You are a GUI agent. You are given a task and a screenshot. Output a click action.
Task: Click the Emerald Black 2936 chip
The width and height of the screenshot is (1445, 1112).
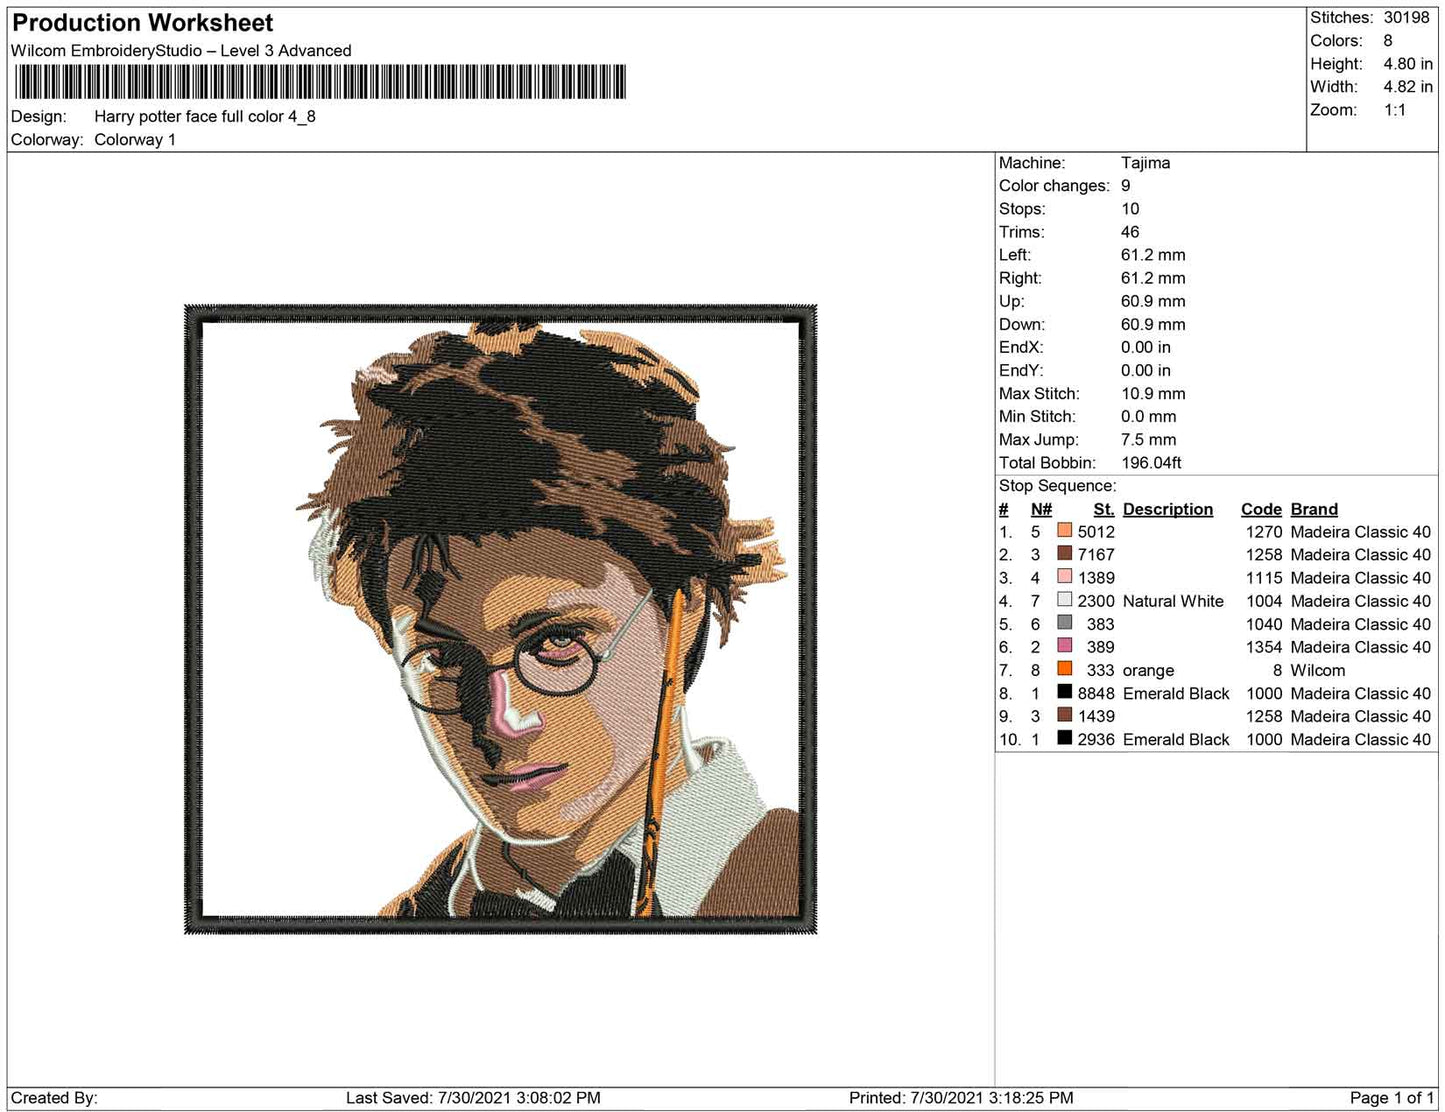pos(1063,739)
